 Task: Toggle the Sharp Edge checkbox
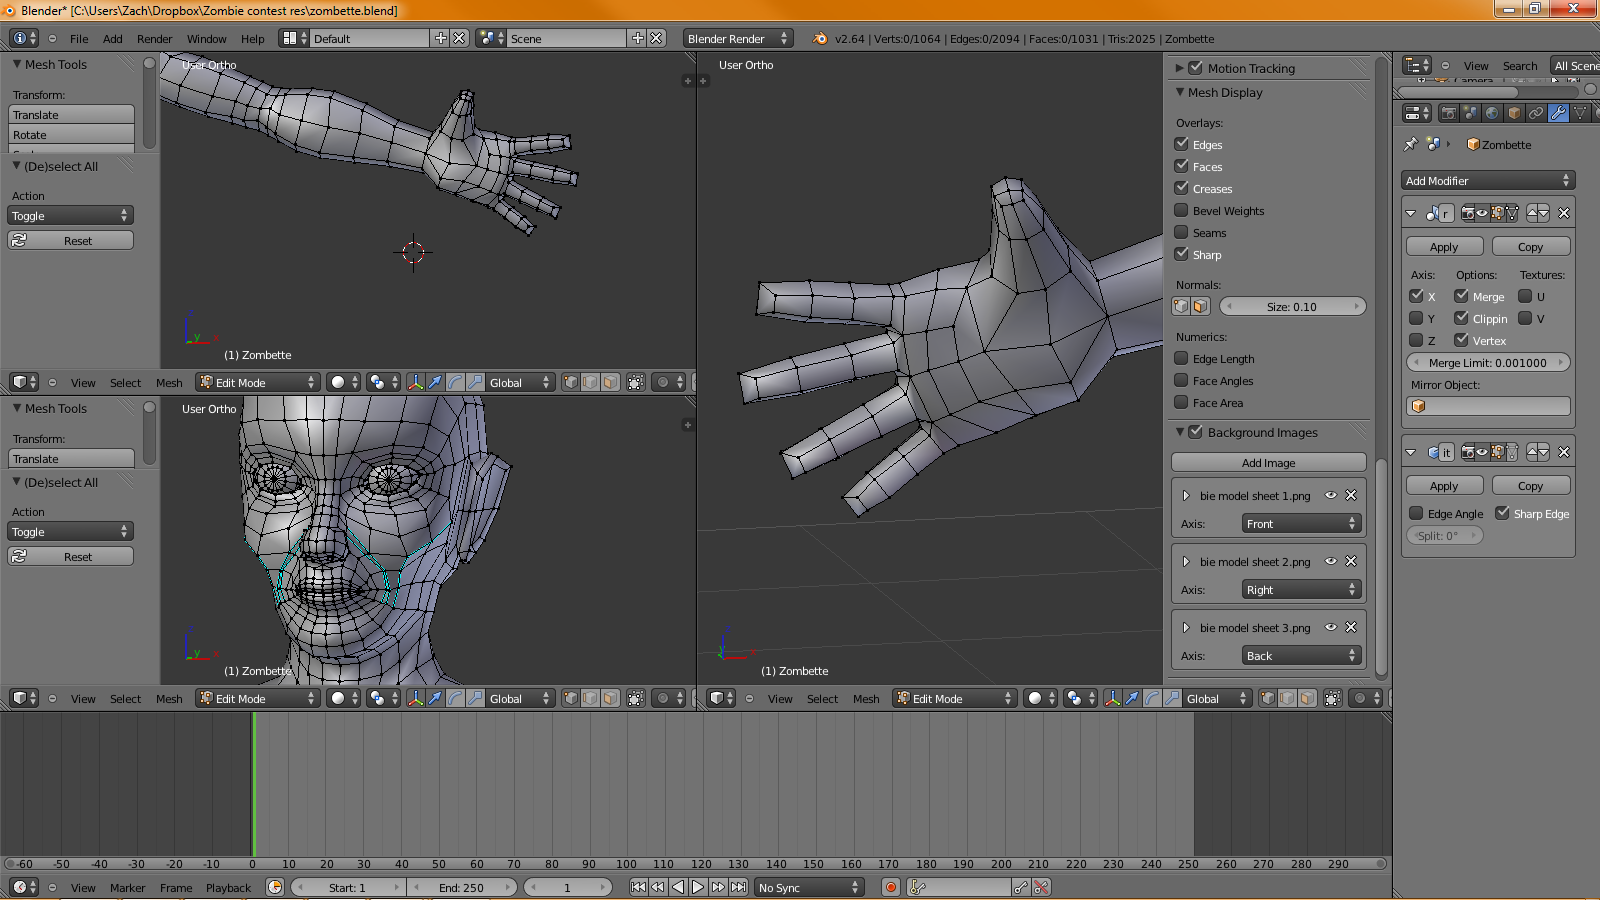point(1502,513)
